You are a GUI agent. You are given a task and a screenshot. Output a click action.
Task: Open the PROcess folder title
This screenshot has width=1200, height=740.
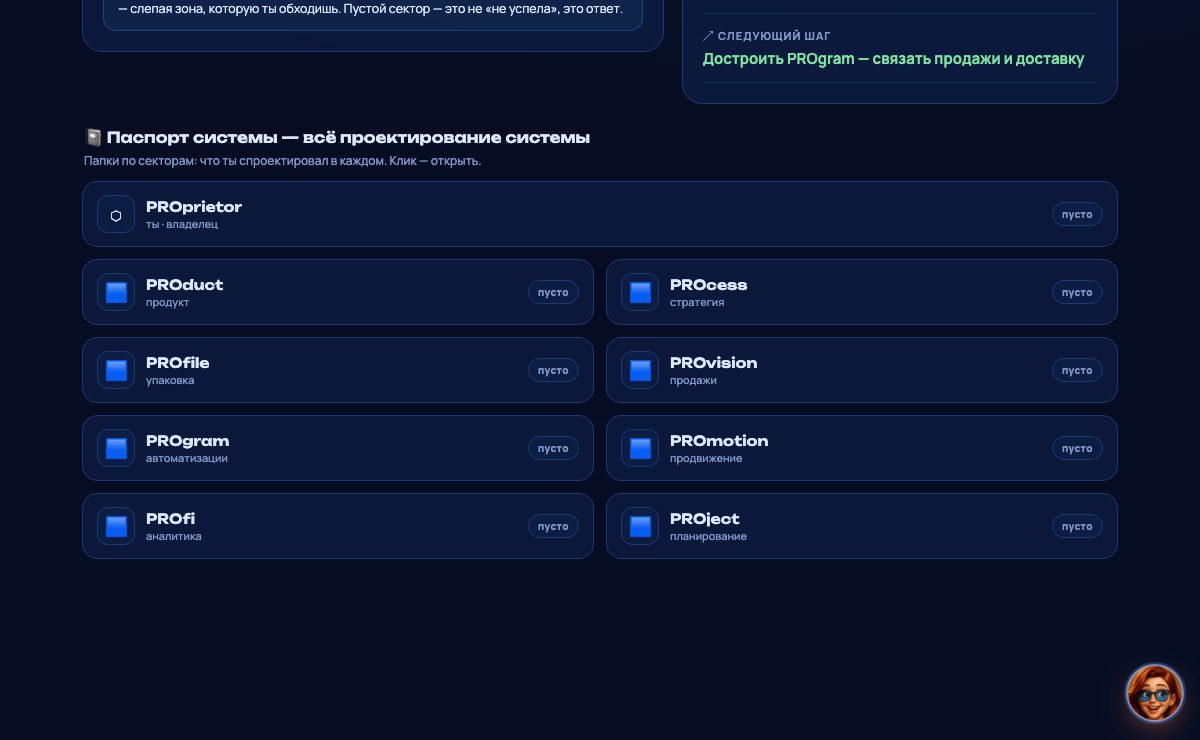tap(709, 285)
